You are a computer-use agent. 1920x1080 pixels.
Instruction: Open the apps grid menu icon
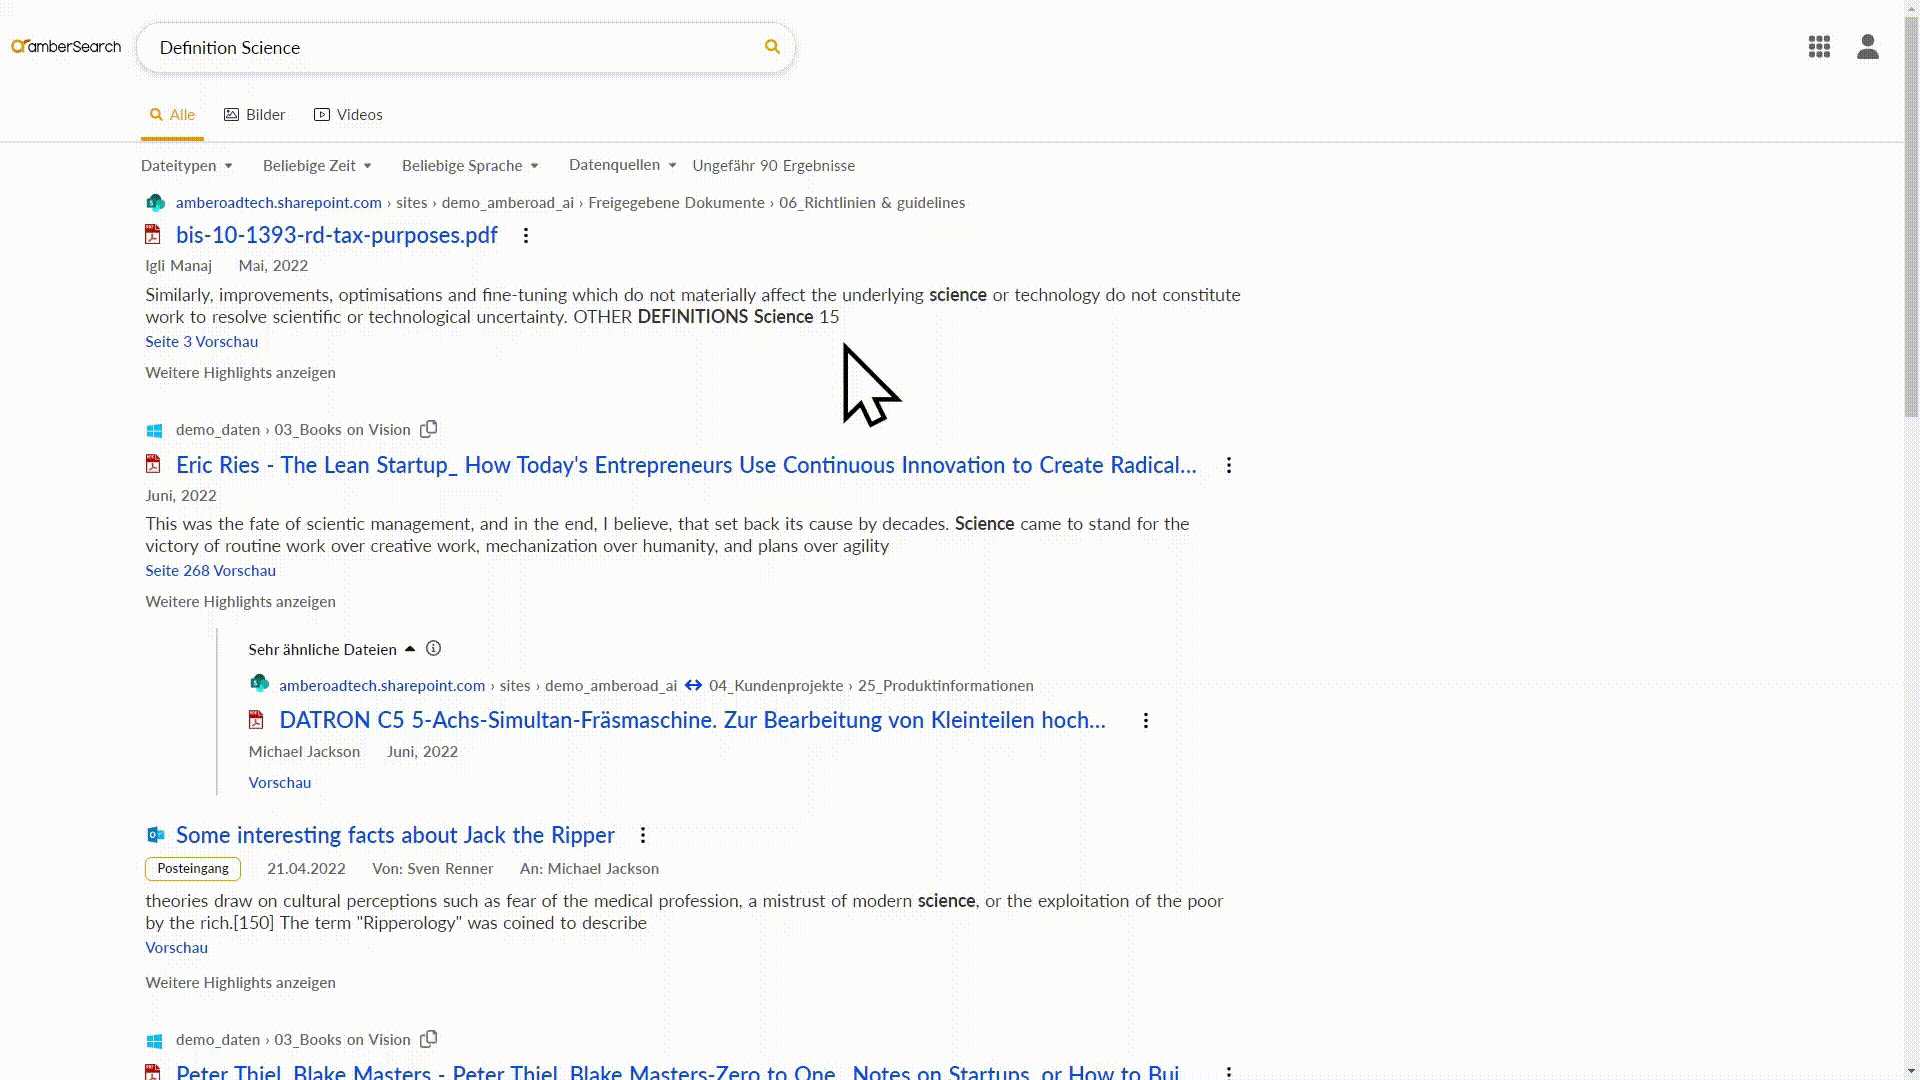(1819, 47)
